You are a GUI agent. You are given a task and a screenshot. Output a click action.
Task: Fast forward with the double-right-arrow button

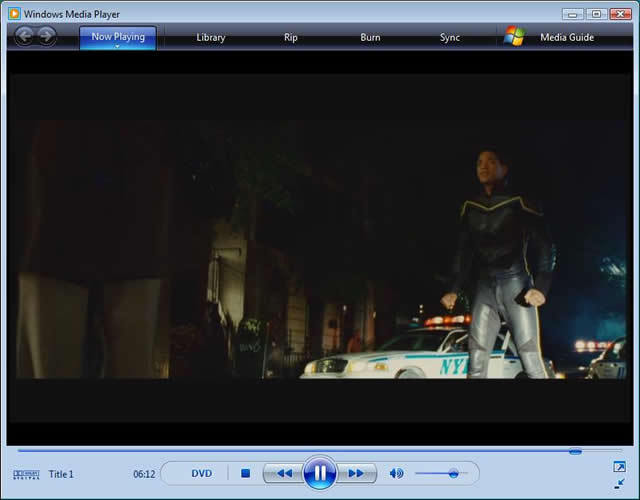(356, 473)
